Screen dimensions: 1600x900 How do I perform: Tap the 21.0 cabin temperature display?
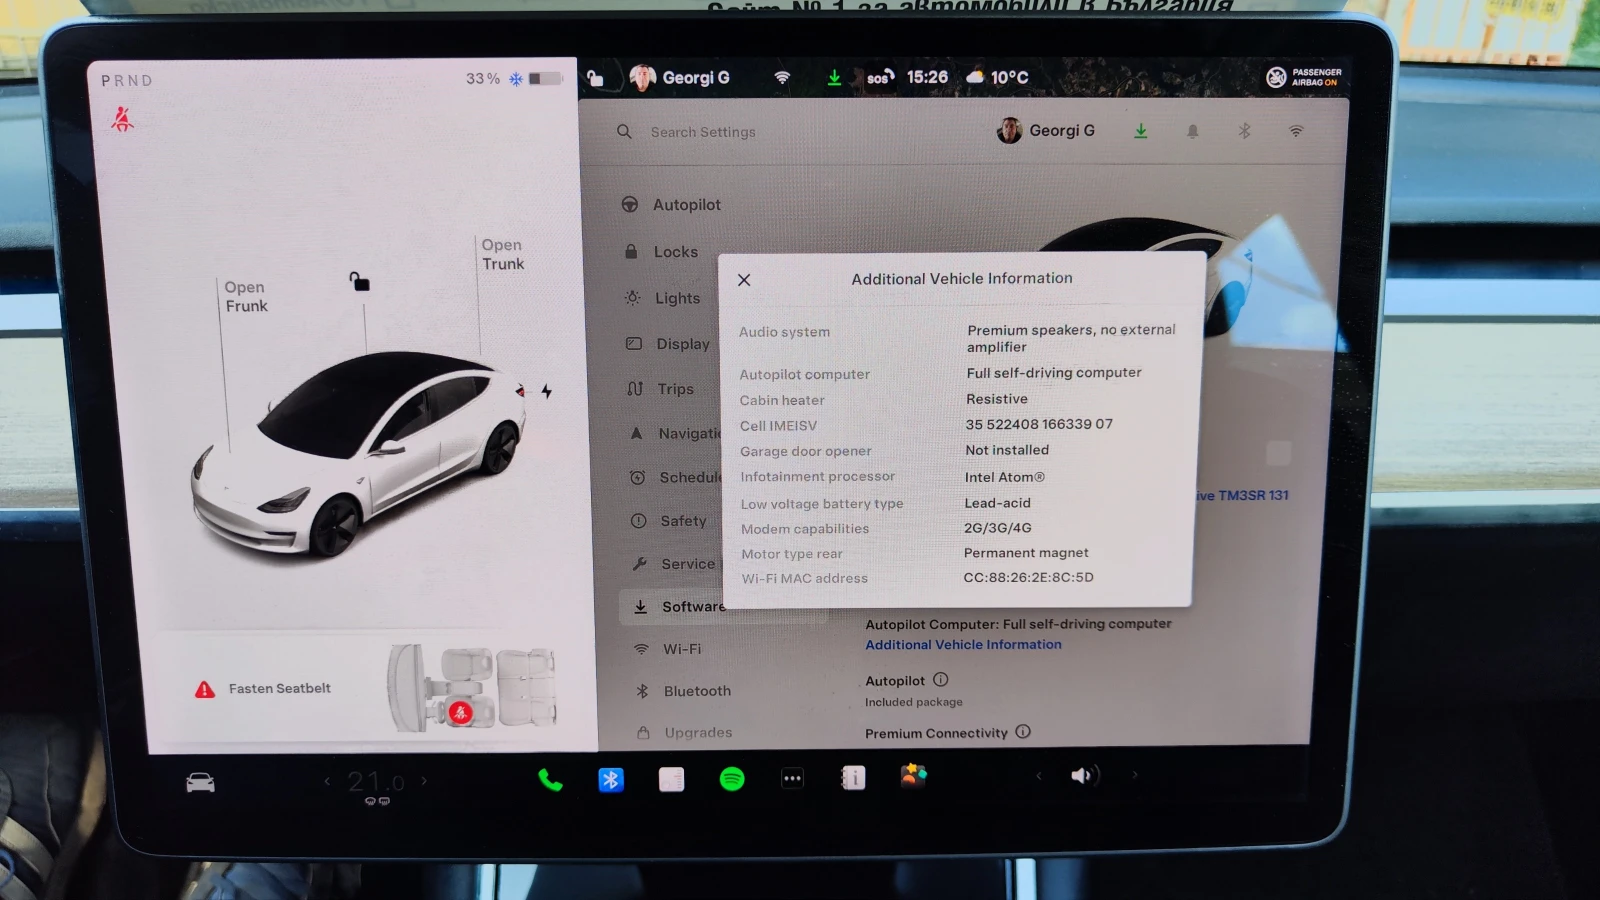376,782
